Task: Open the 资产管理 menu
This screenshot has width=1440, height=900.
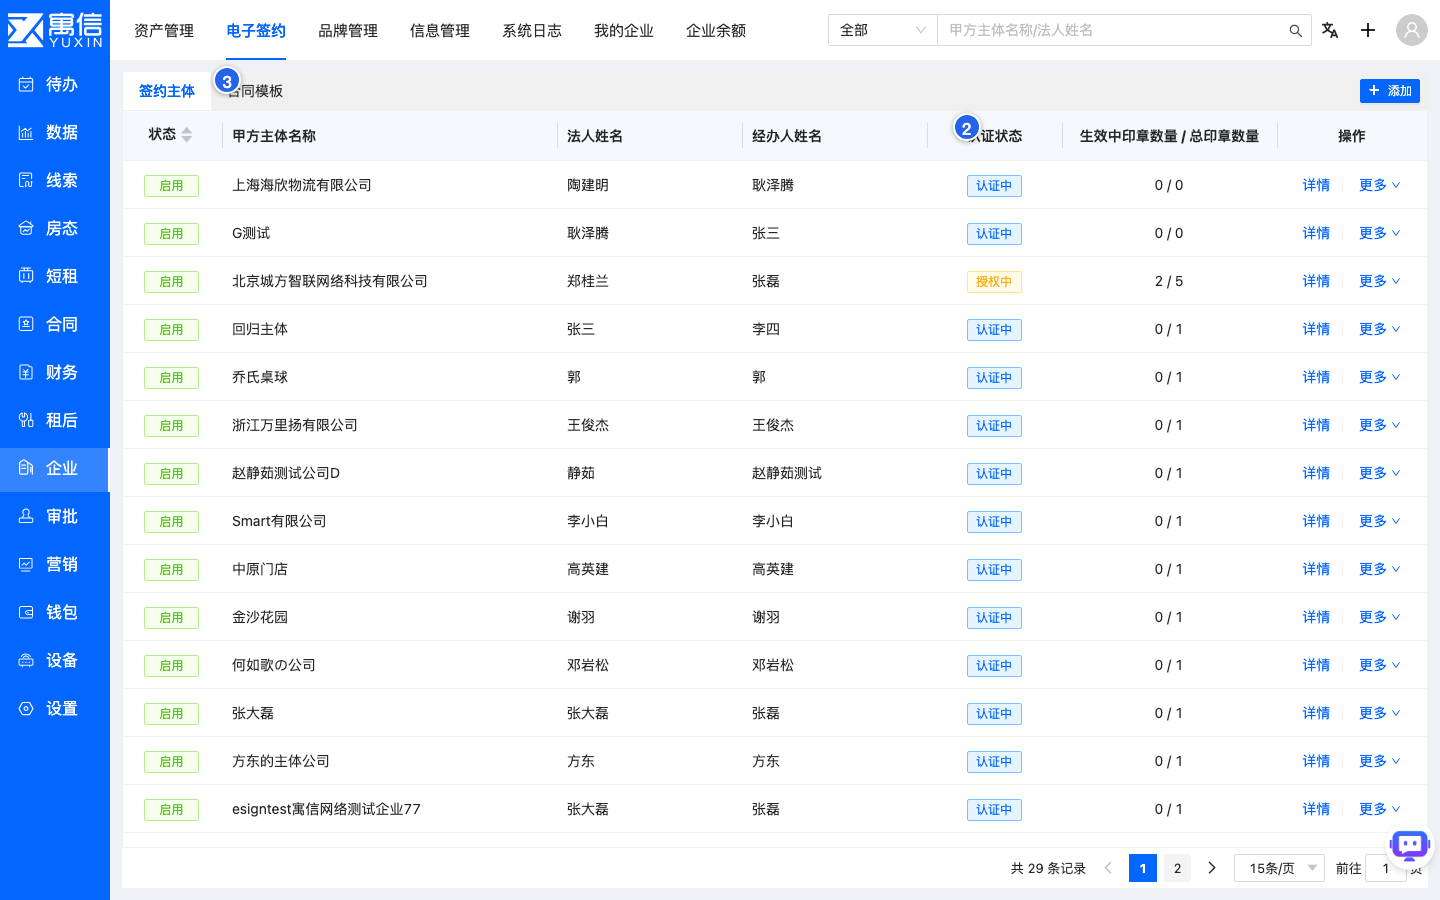Action: pyautogui.click(x=164, y=31)
